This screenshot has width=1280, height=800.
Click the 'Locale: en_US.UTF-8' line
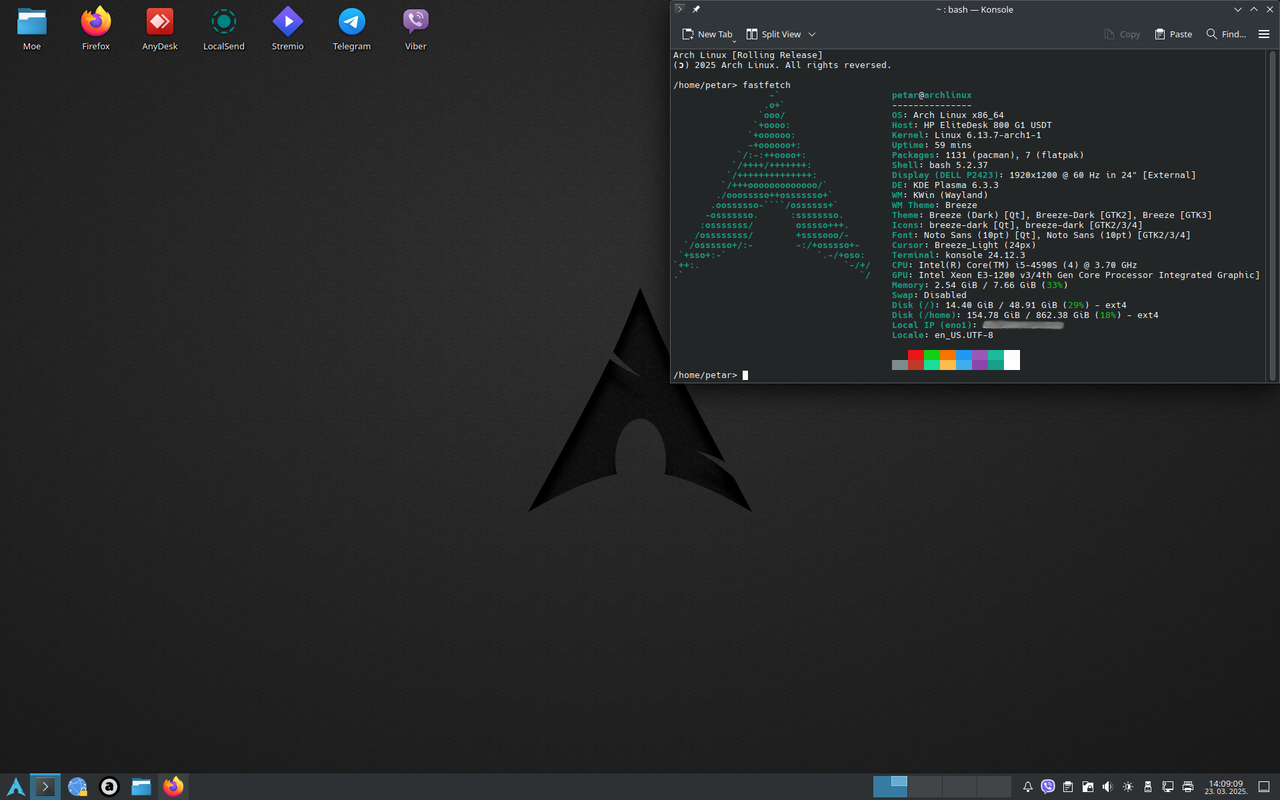942,335
